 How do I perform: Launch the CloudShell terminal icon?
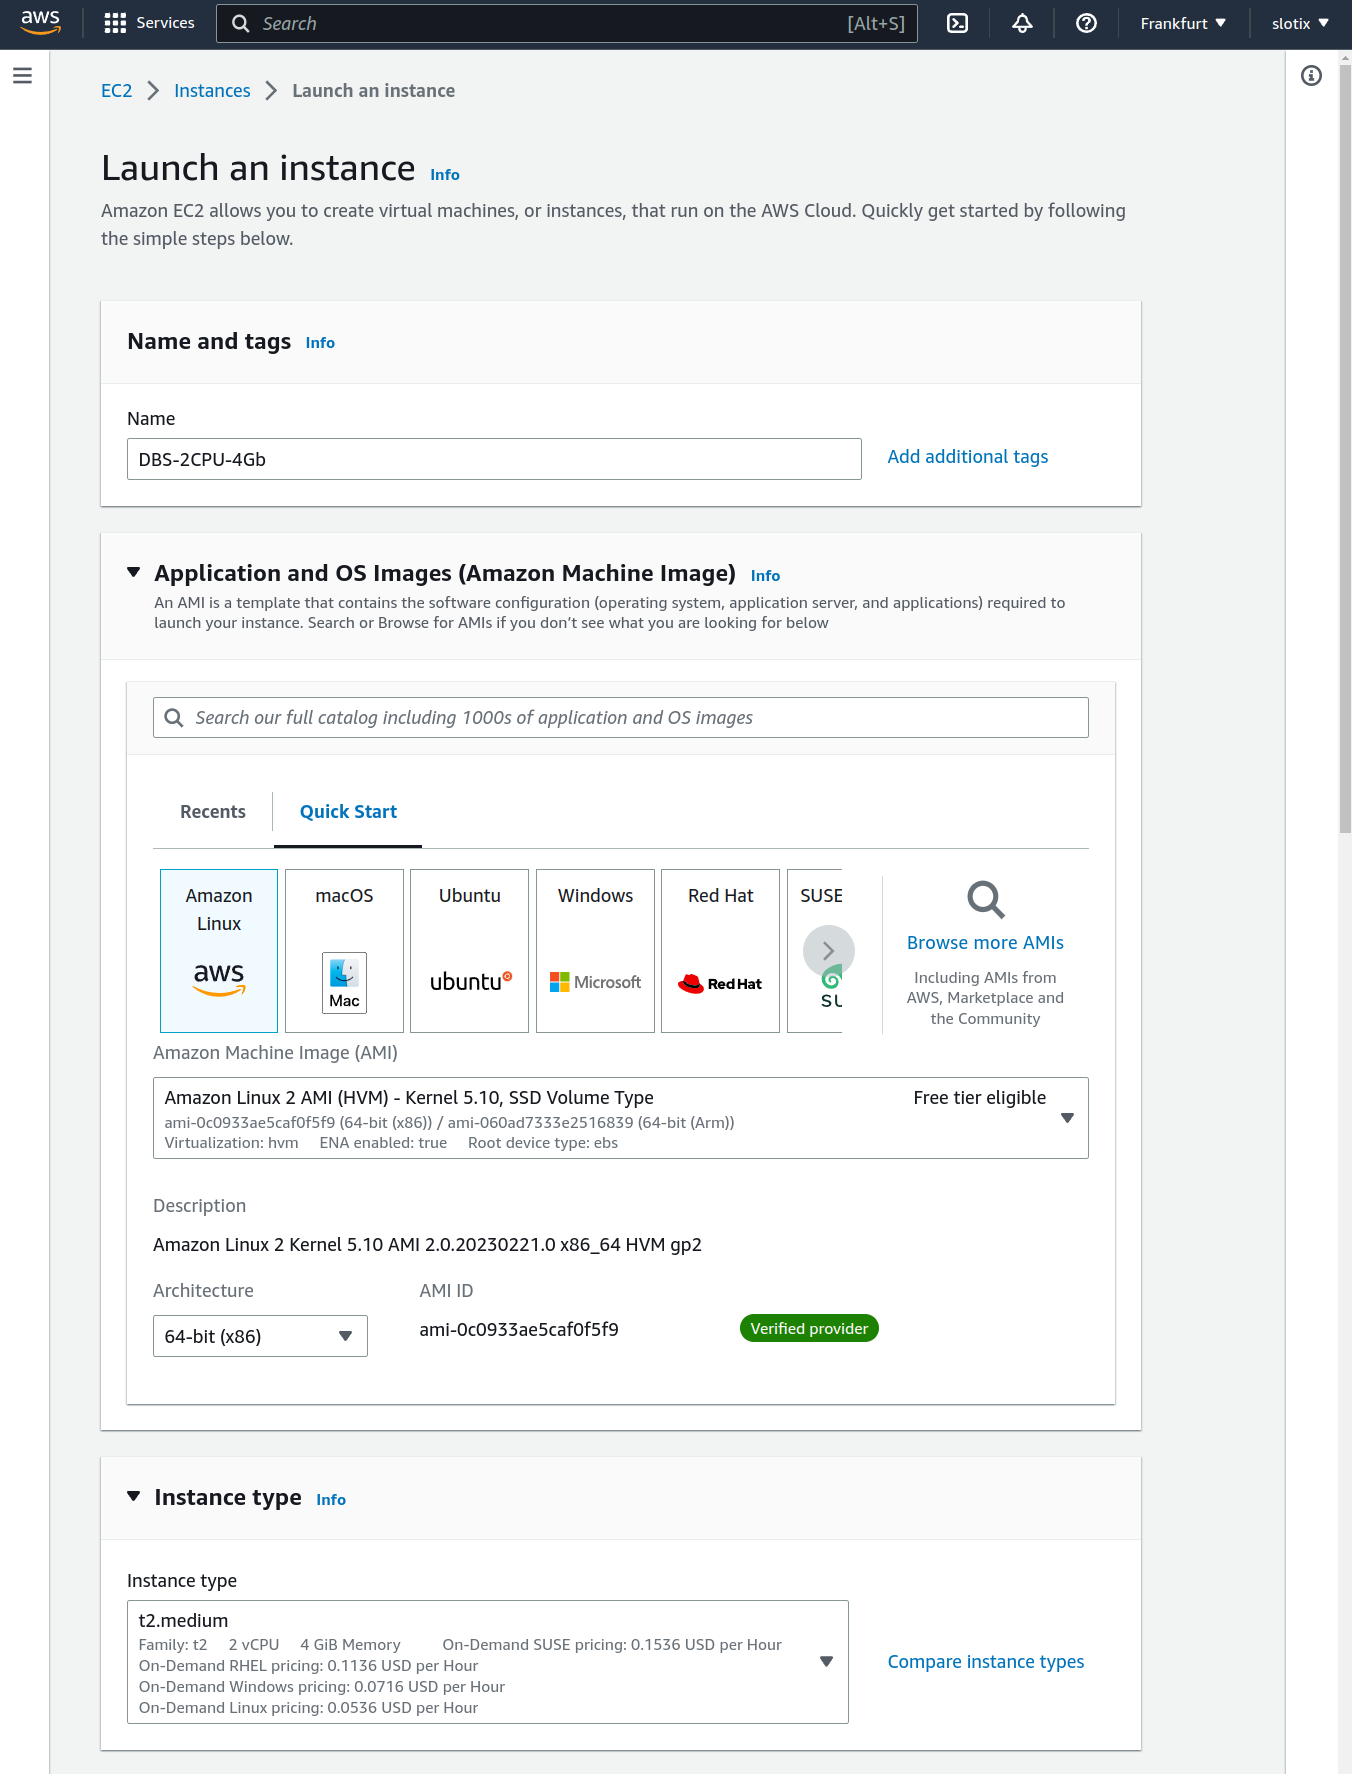pyautogui.click(x=957, y=23)
